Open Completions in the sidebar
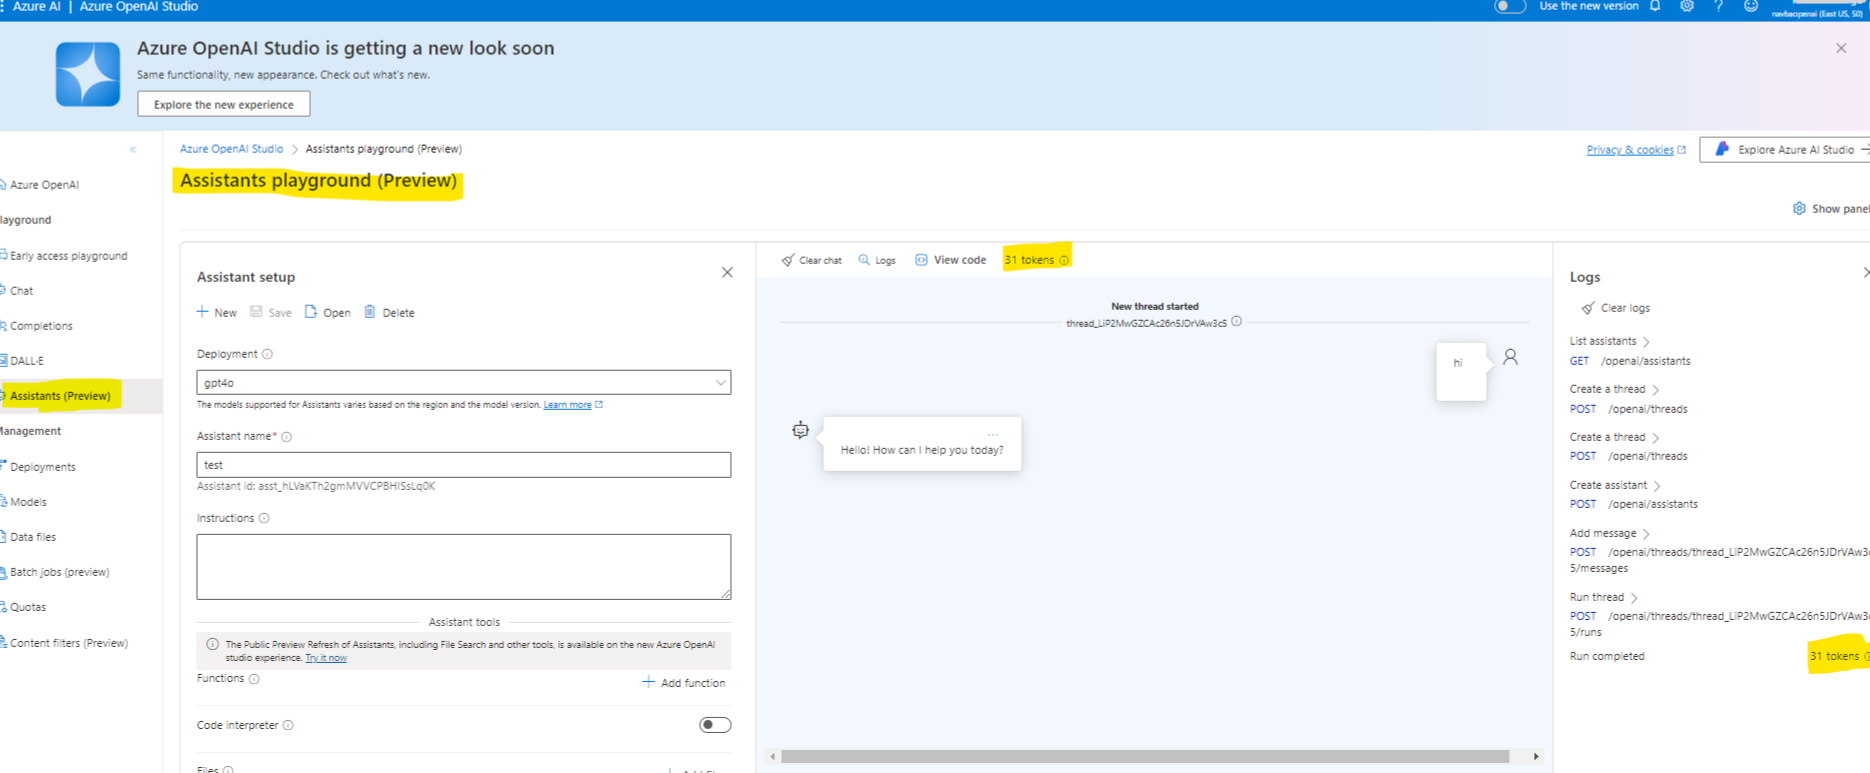Image resolution: width=1870 pixels, height=773 pixels. pyautogui.click(x=40, y=326)
